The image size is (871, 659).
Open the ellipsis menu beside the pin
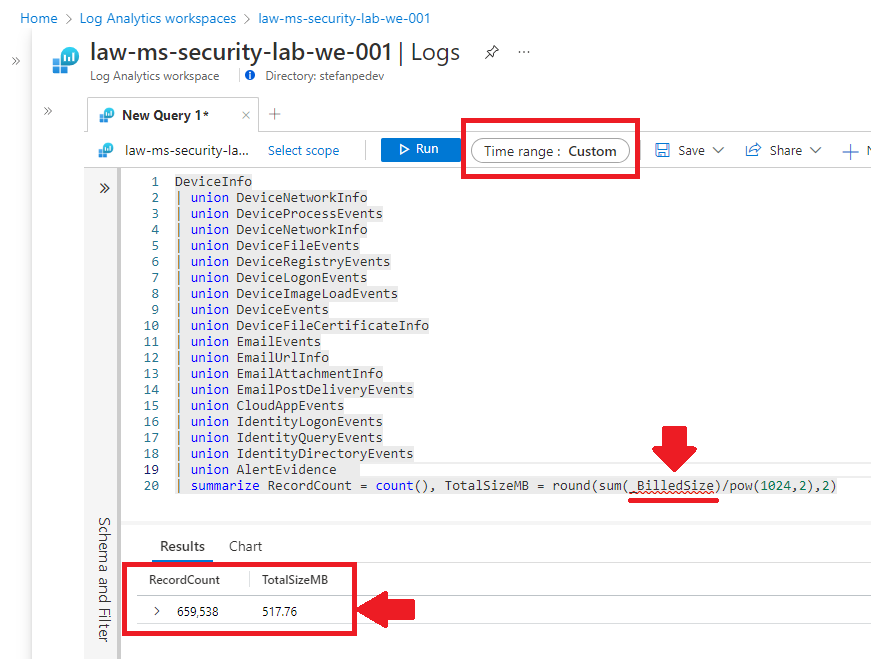pos(523,52)
